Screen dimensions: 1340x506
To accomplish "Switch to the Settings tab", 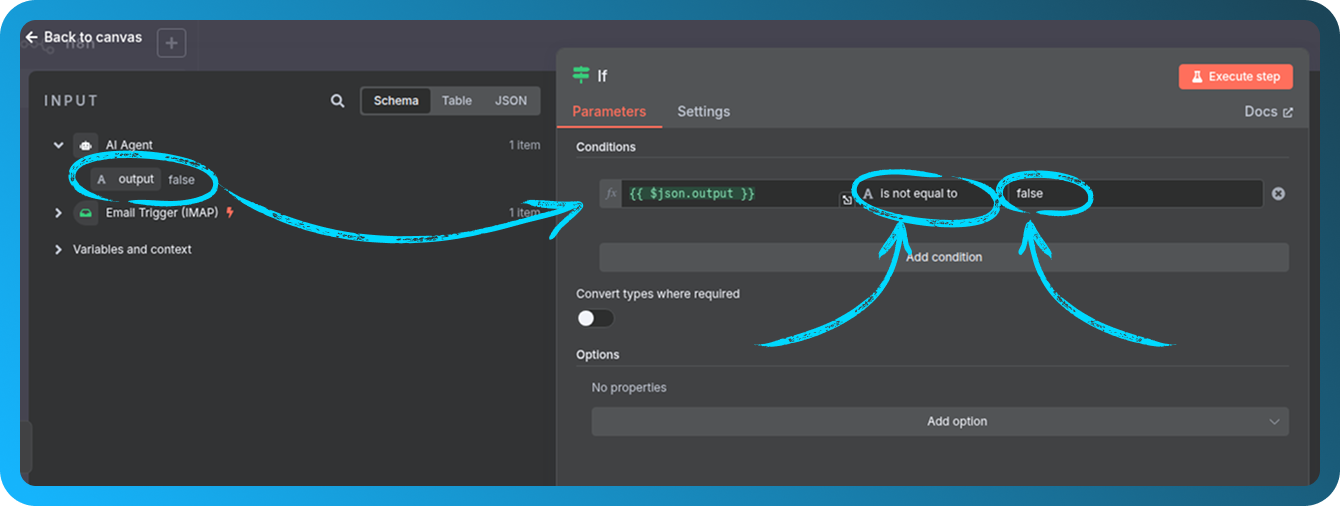I will (703, 112).
